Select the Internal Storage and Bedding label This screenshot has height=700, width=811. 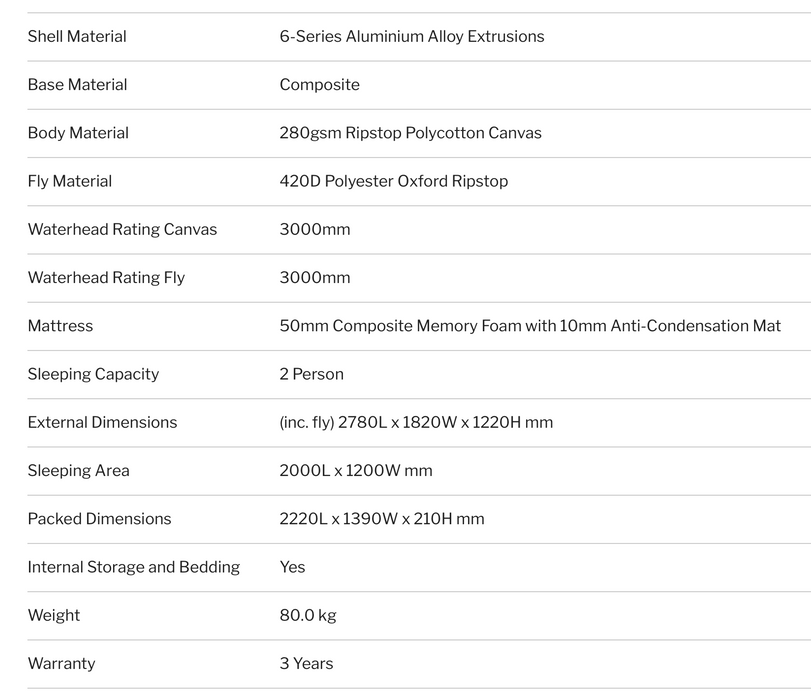134,567
